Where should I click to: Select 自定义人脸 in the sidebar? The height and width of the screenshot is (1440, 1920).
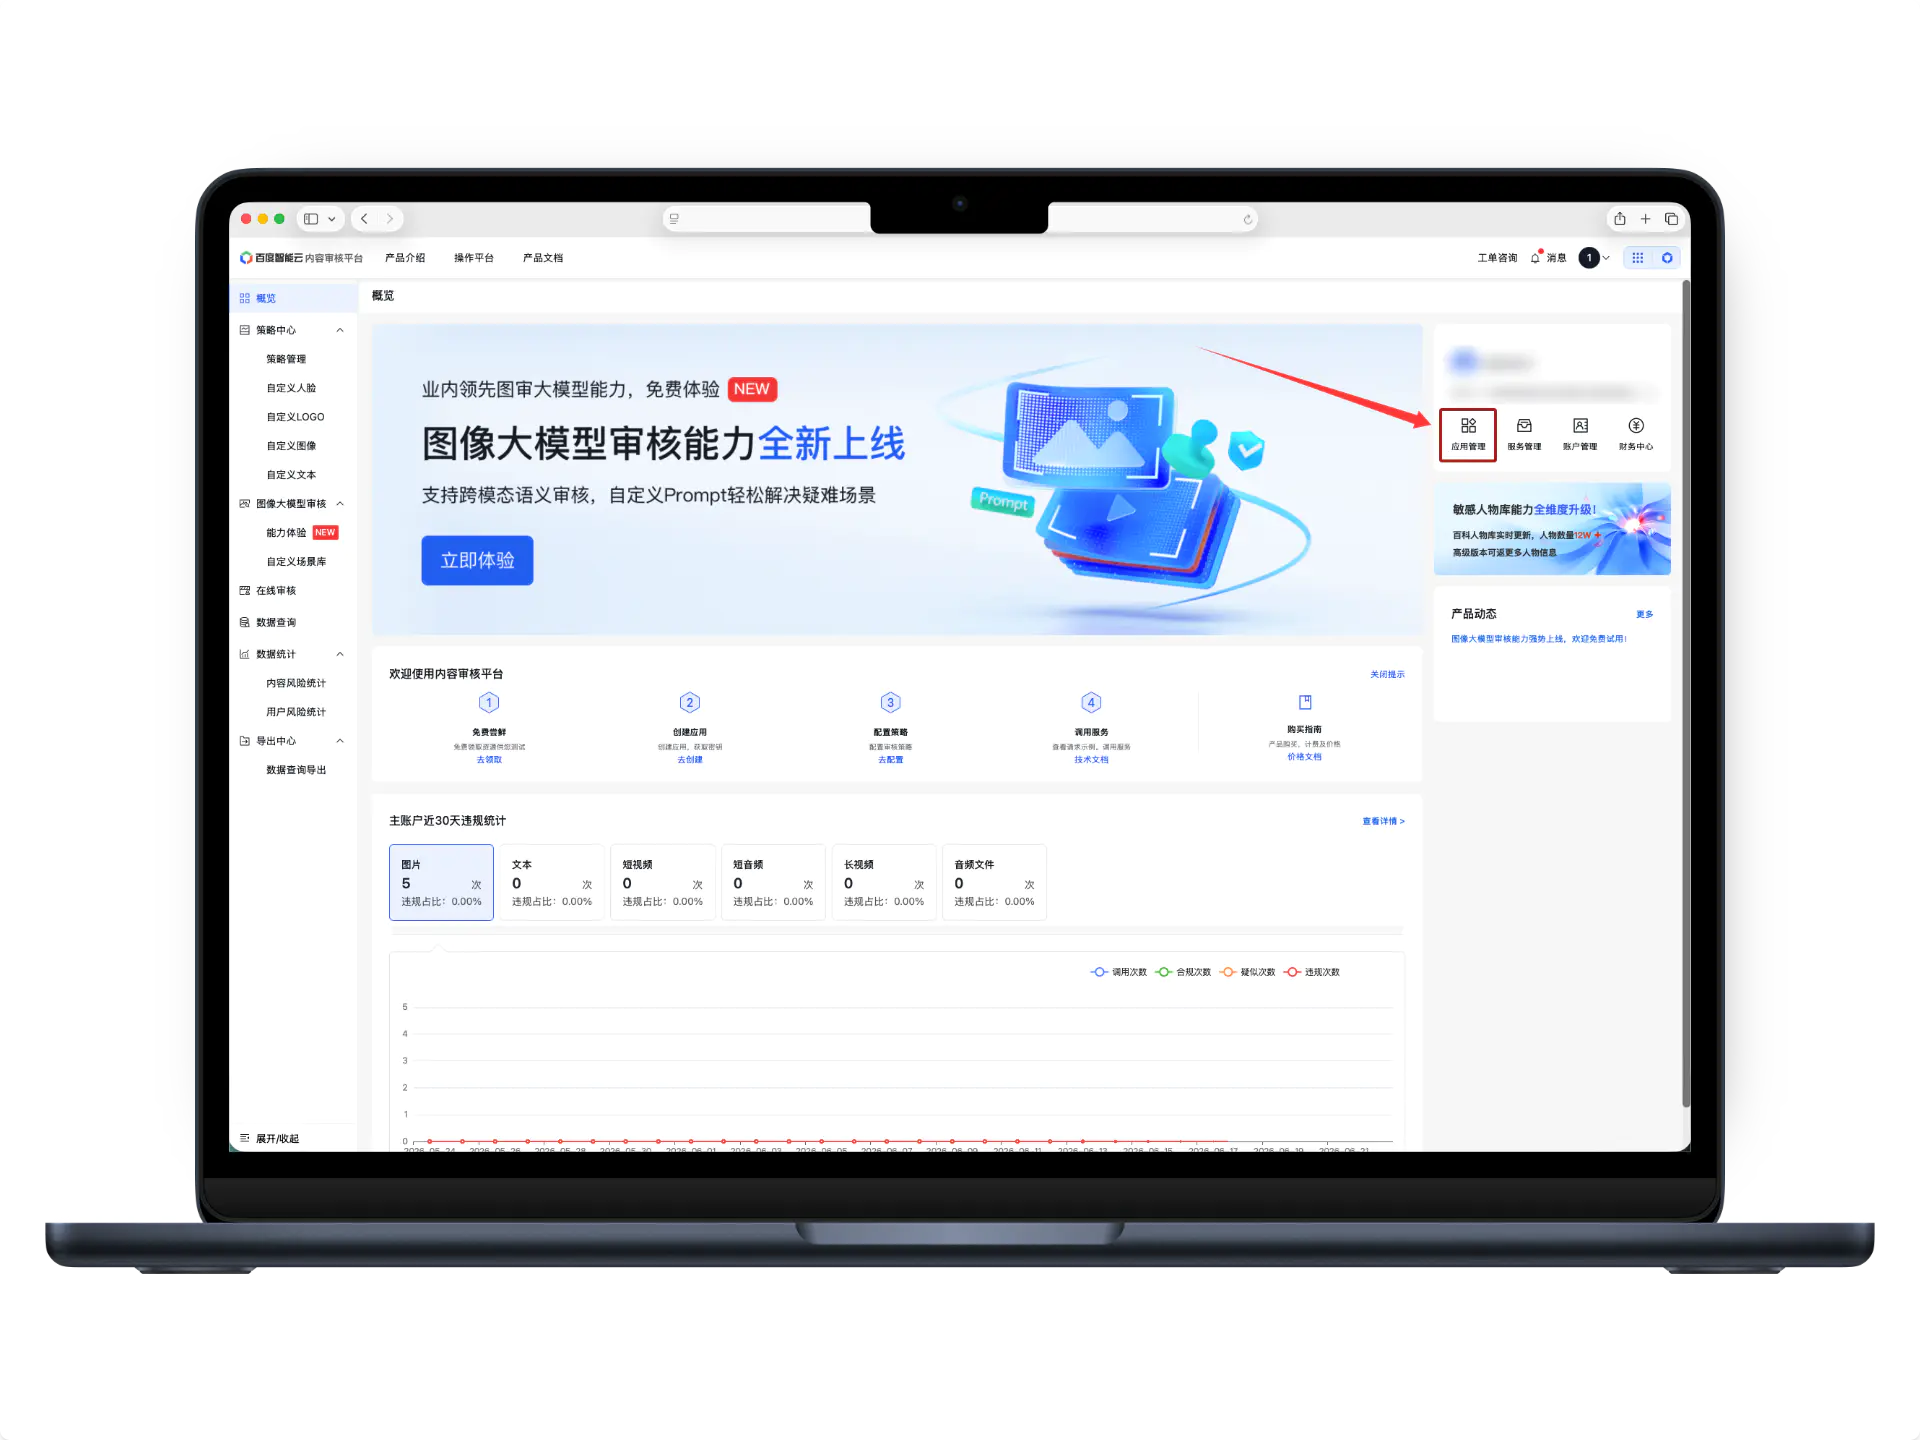pos(291,388)
